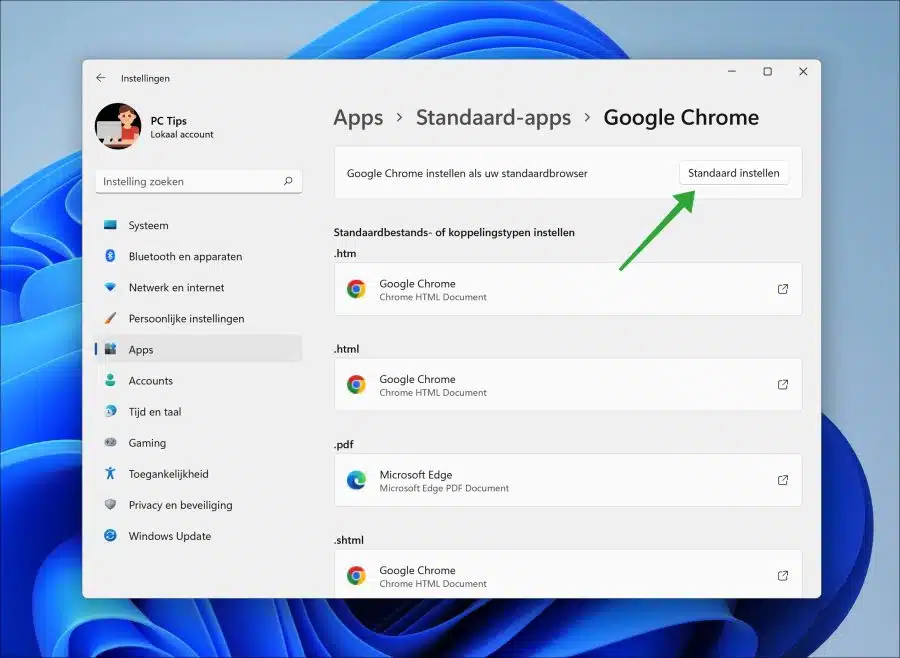The height and width of the screenshot is (658, 900).
Task: Open Windows Update in sidebar
Action: [x=199, y=536]
